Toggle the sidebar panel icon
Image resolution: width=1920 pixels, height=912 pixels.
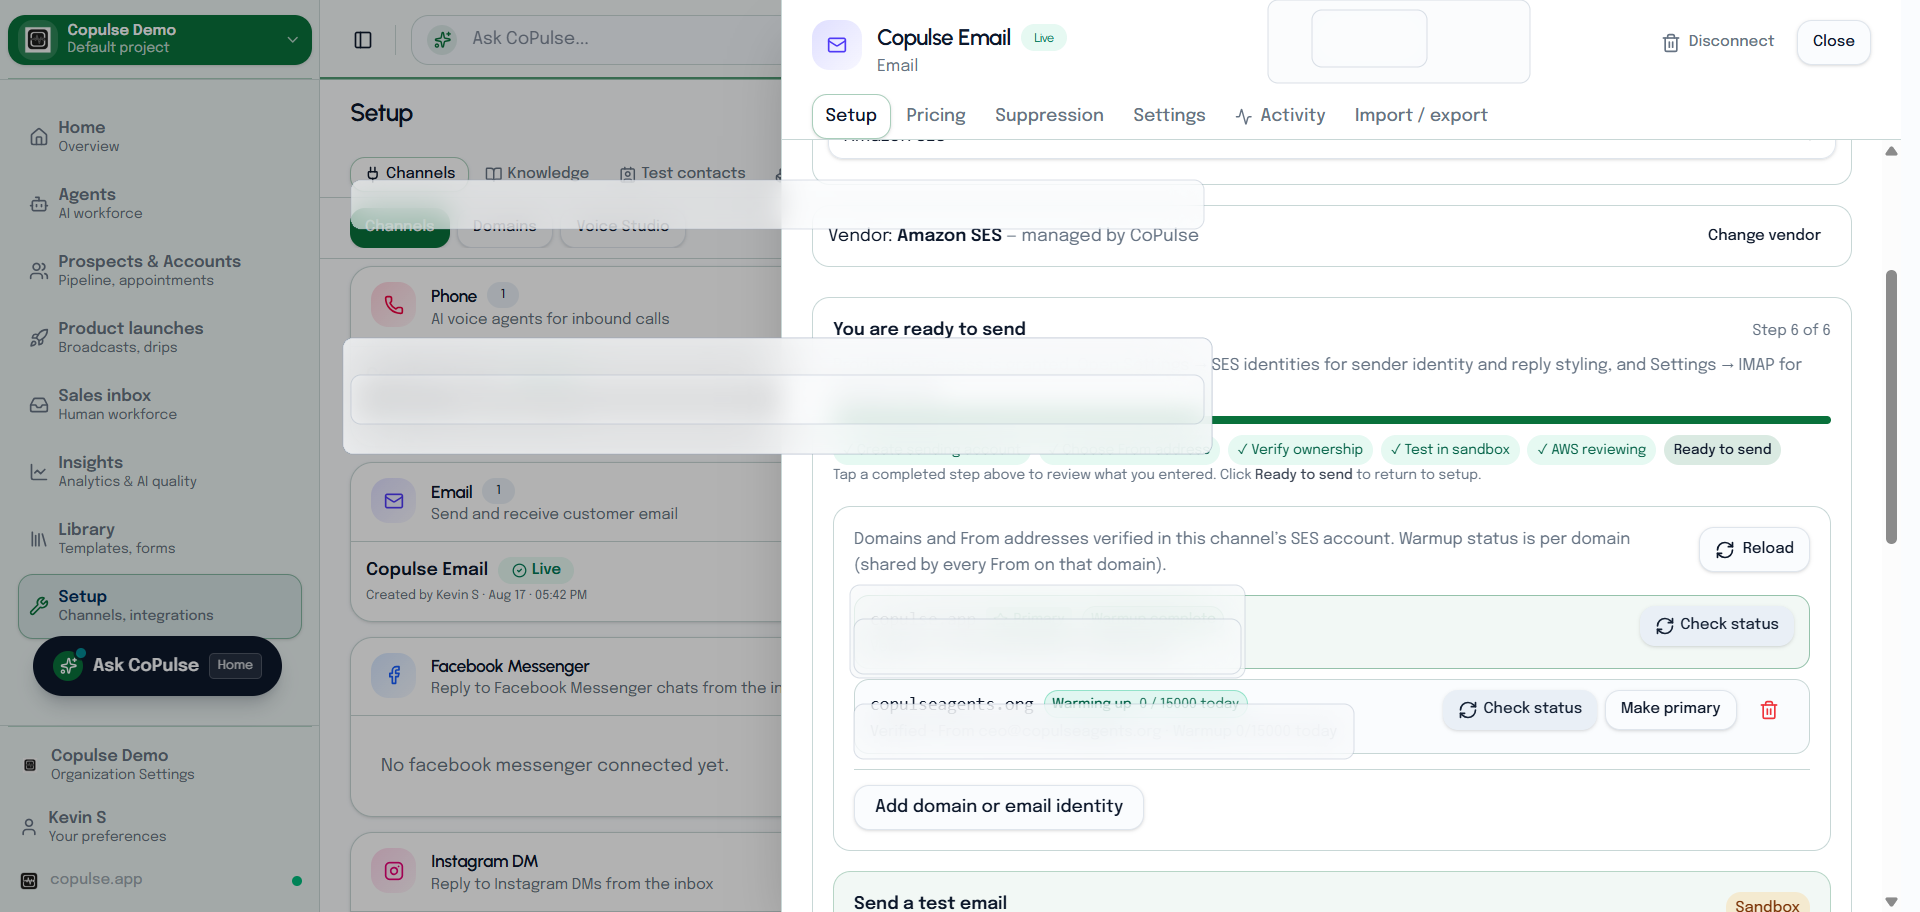363,40
